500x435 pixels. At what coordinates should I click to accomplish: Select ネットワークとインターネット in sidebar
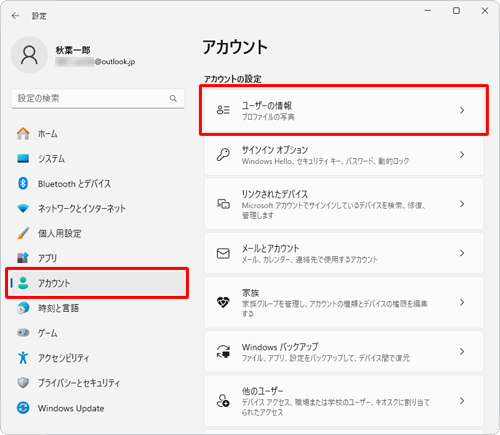(97, 208)
